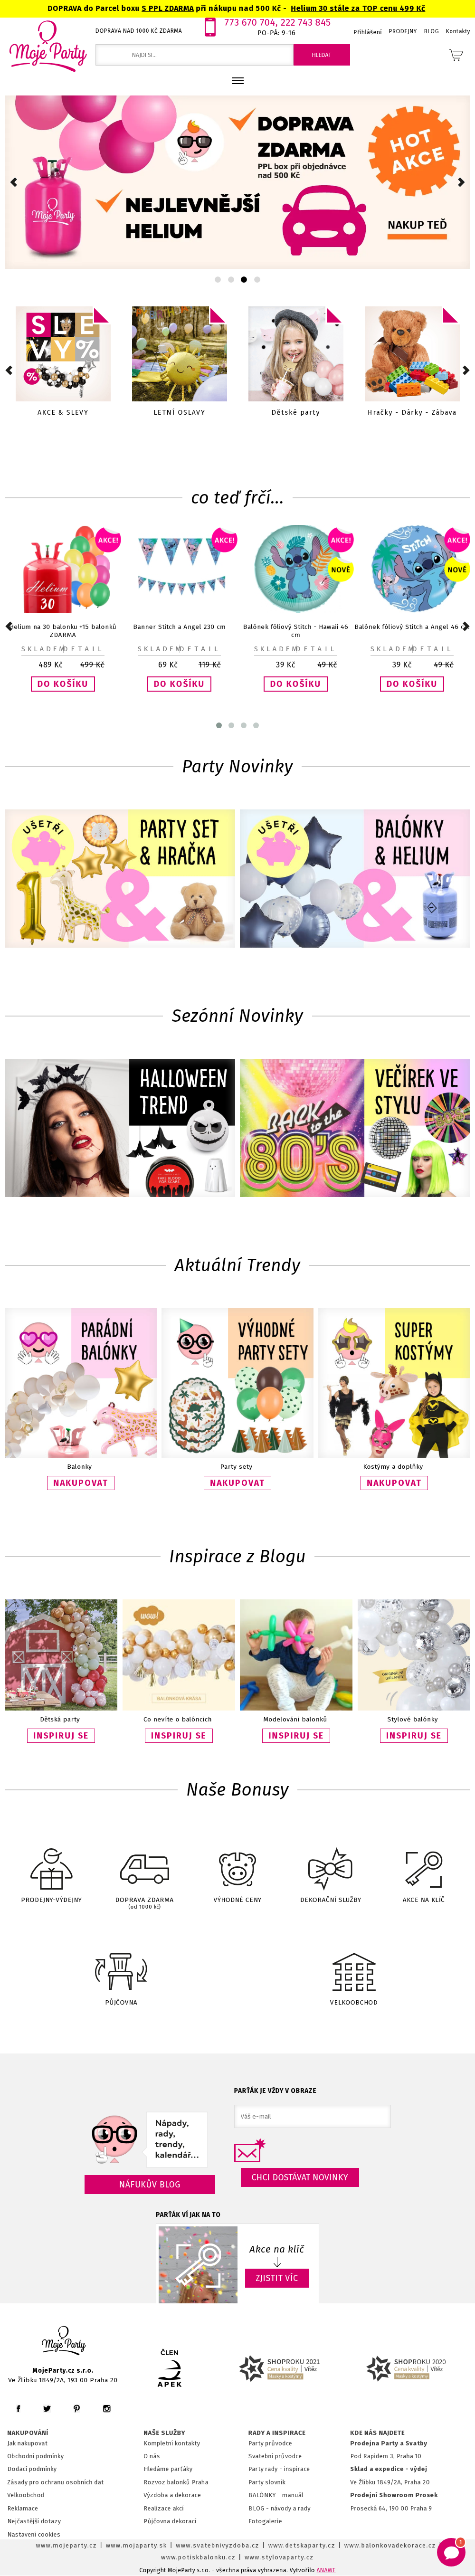Click the HLEDAT search button
The width and height of the screenshot is (475, 2576).
click(x=321, y=55)
